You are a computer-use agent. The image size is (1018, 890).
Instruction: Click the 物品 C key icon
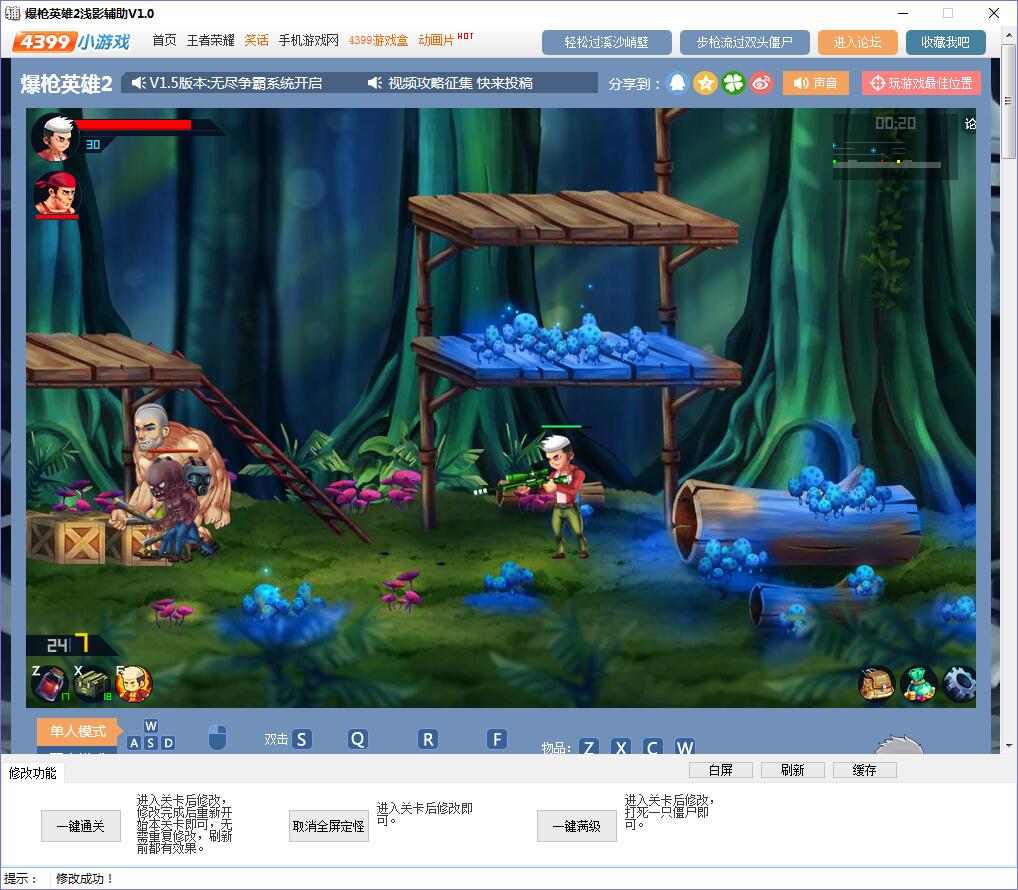coord(653,747)
